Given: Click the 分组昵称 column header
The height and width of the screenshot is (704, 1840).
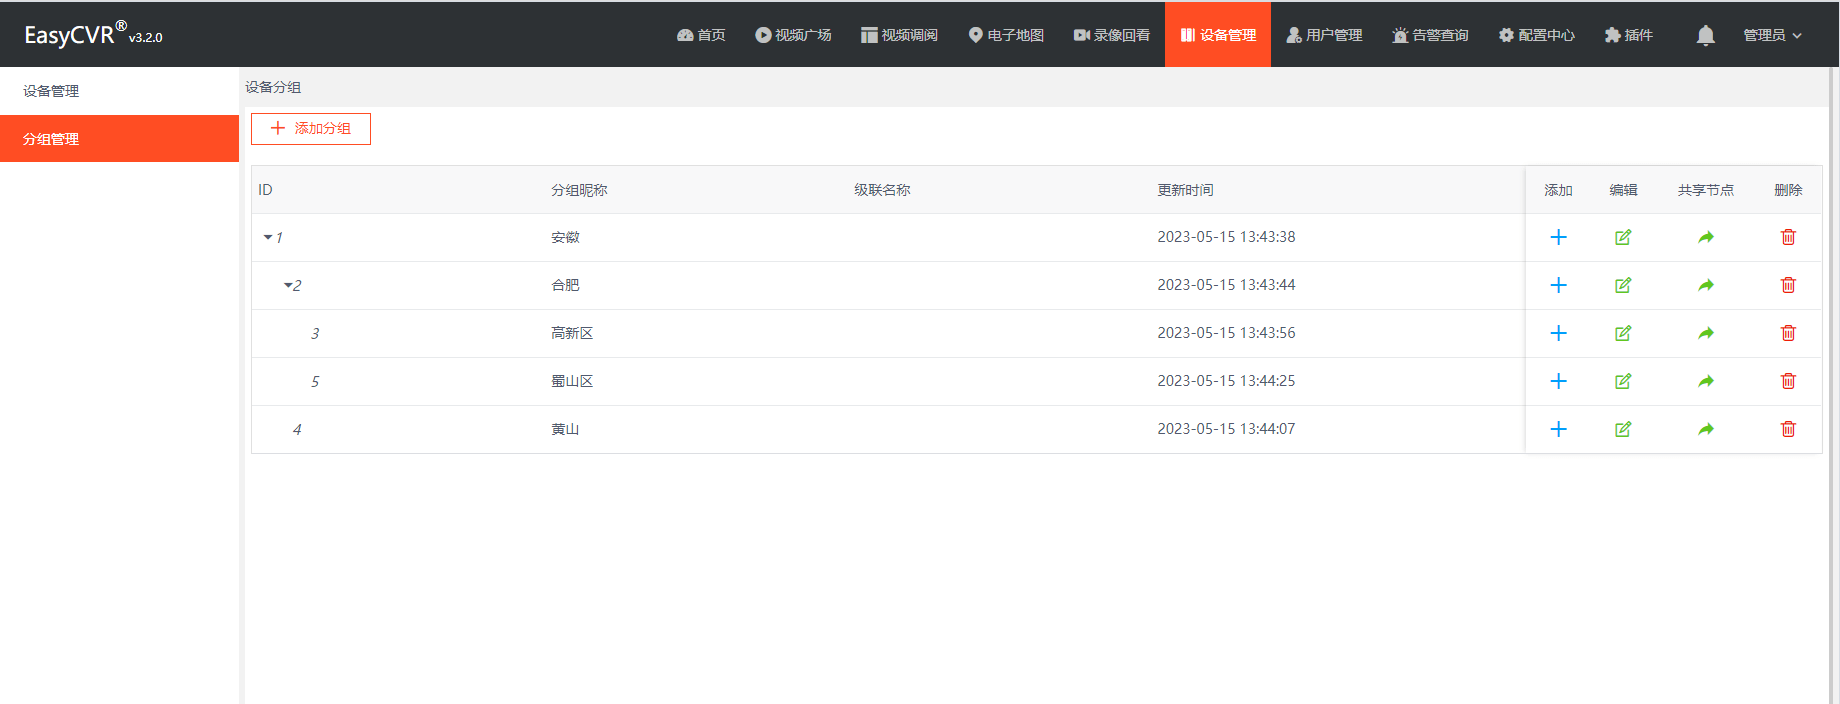Looking at the screenshot, I should click(579, 190).
